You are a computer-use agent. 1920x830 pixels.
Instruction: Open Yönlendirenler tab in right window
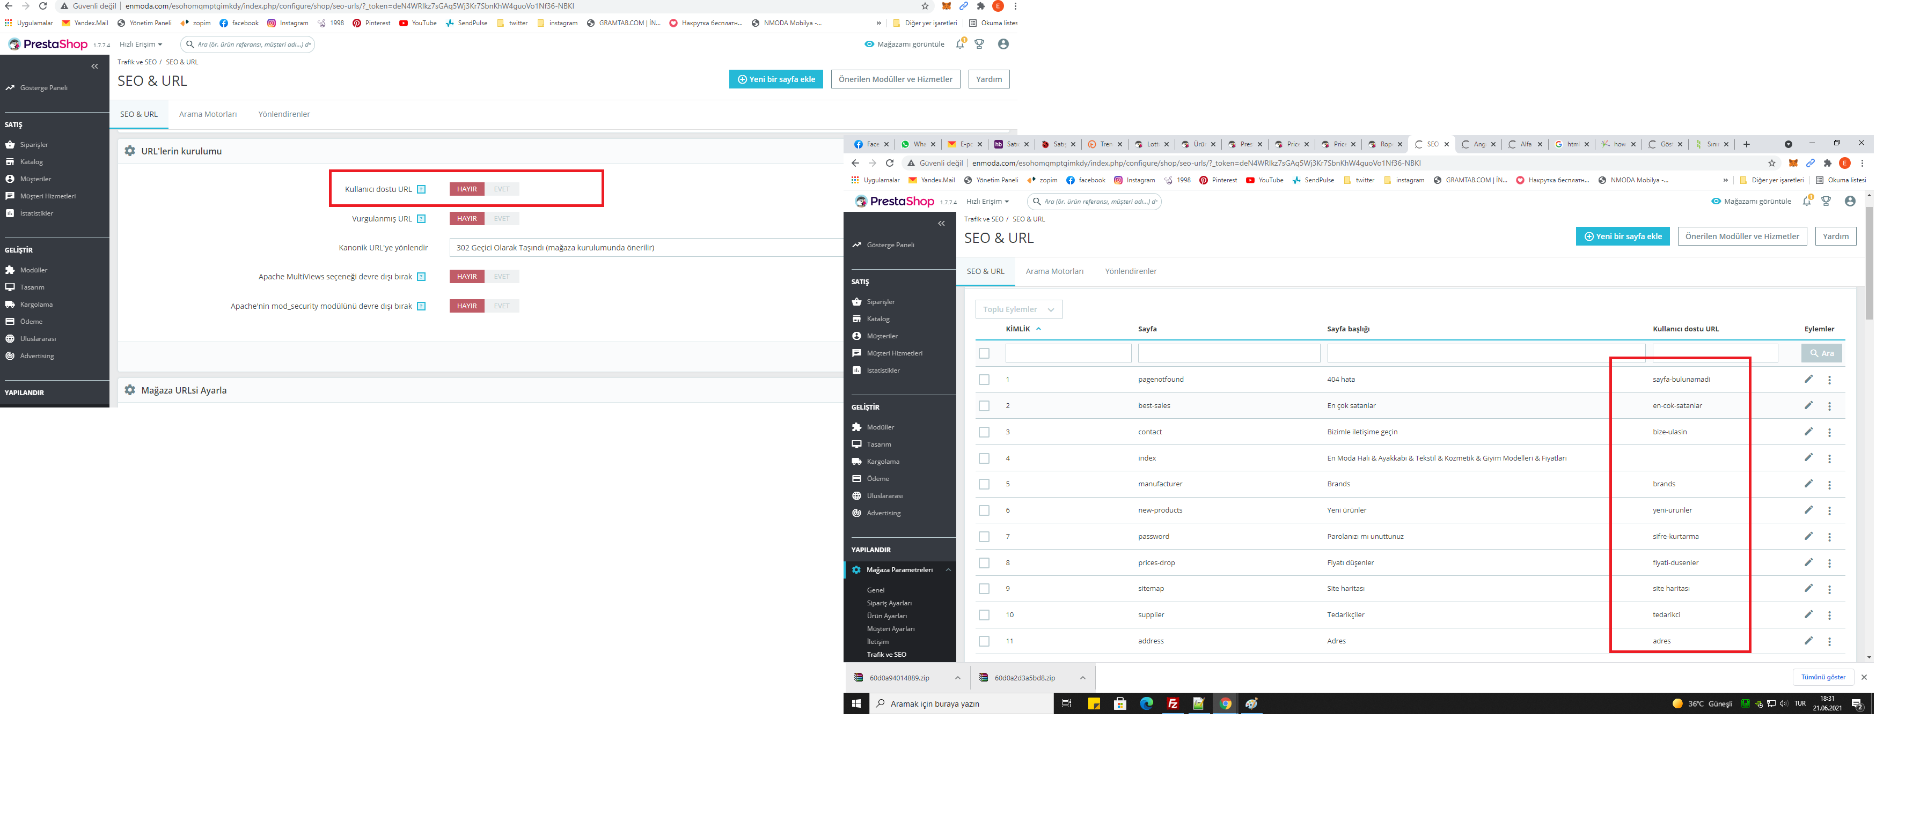1131,271
